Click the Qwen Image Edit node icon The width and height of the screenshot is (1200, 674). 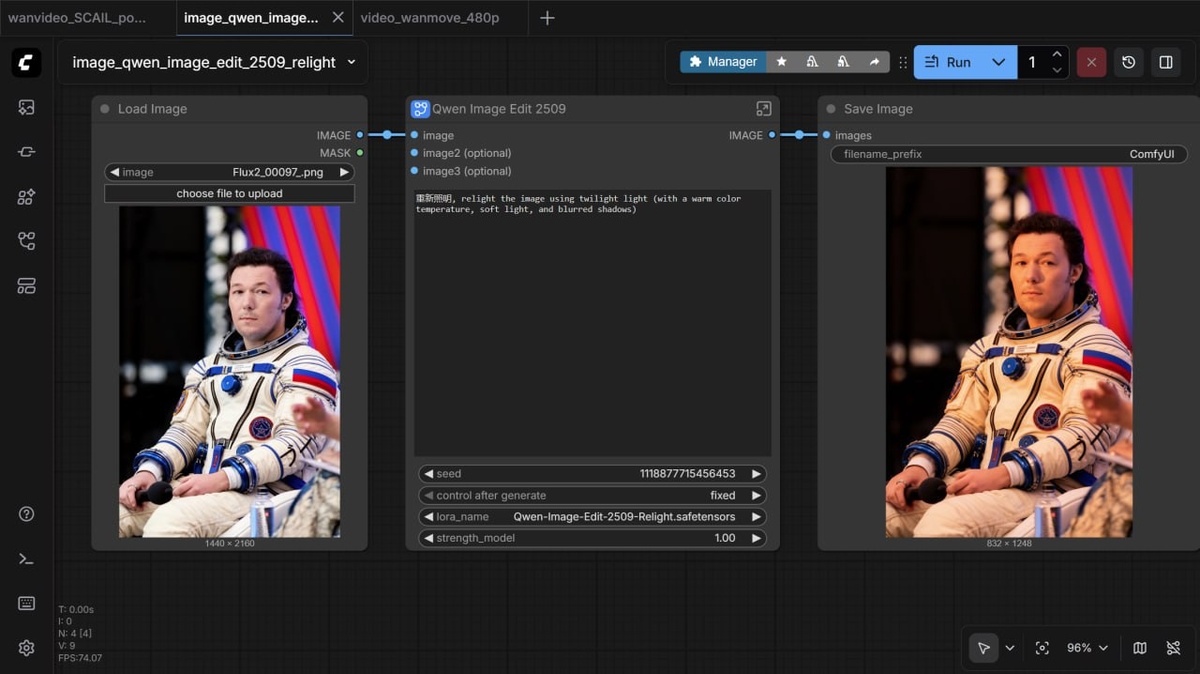coord(420,109)
